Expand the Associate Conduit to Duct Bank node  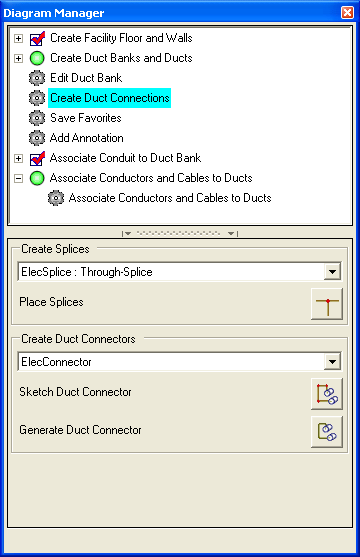[18, 158]
